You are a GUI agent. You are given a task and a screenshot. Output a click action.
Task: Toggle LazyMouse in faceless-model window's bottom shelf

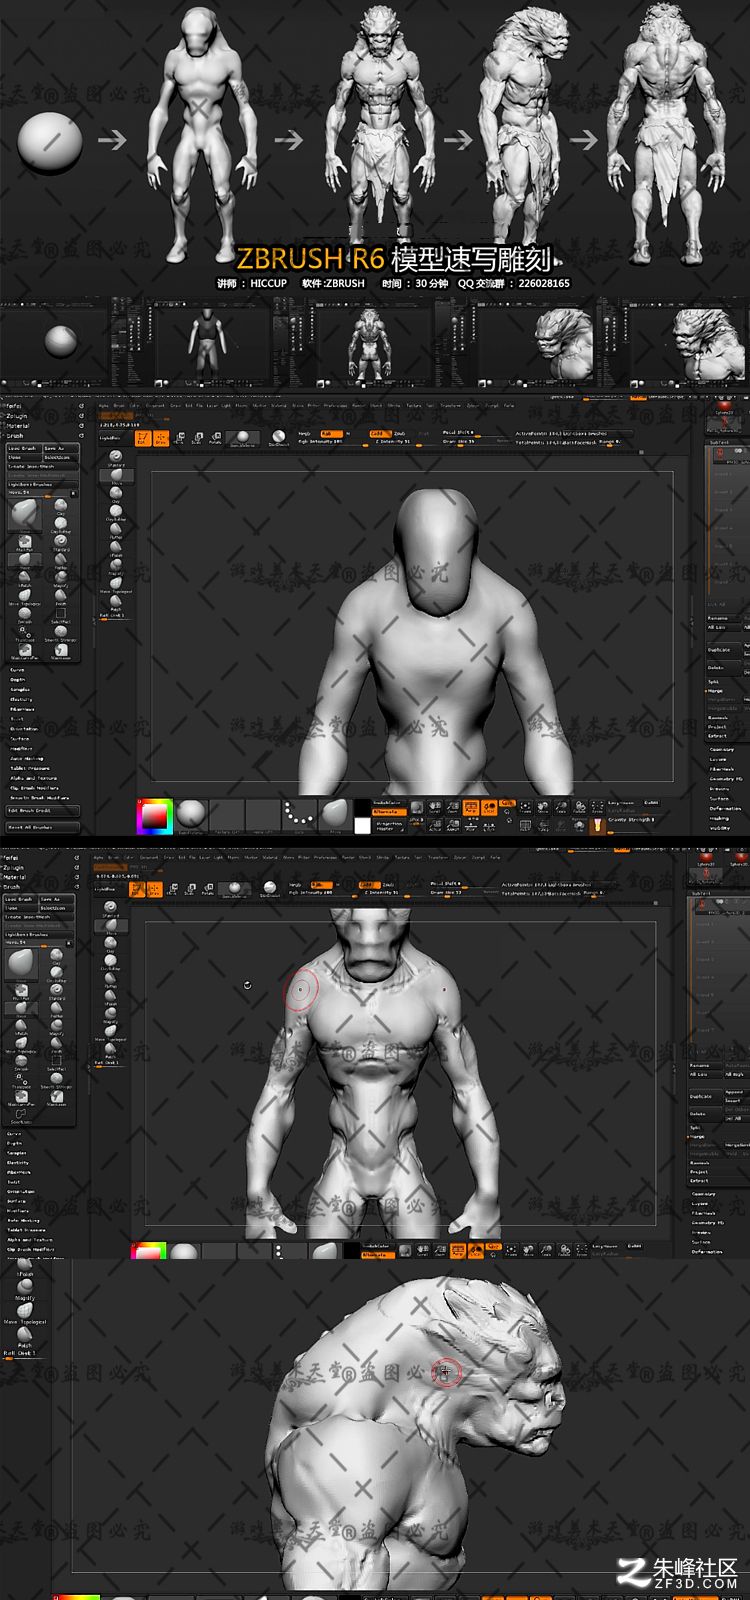pyautogui.click(x=622, y=803)
